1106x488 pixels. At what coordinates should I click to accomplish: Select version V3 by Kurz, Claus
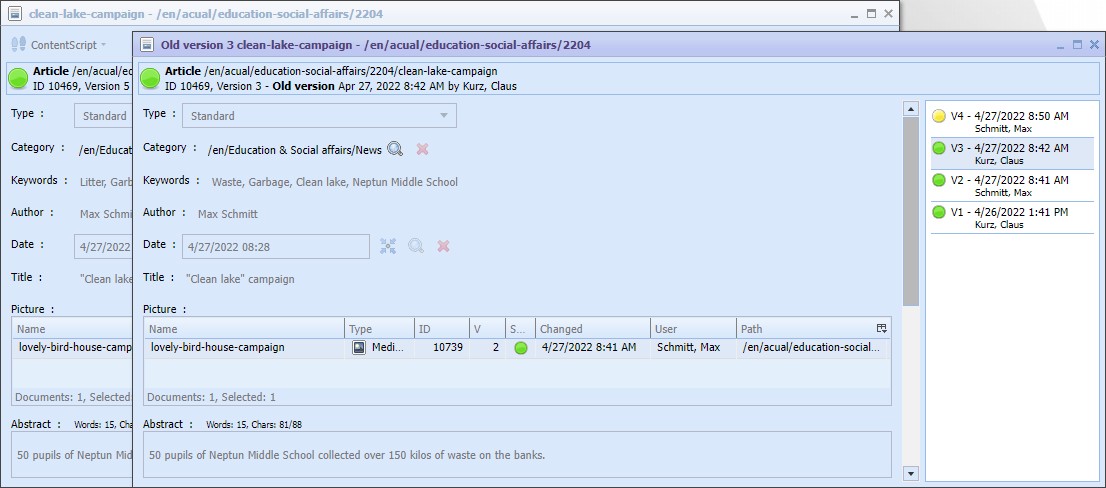1012,154
